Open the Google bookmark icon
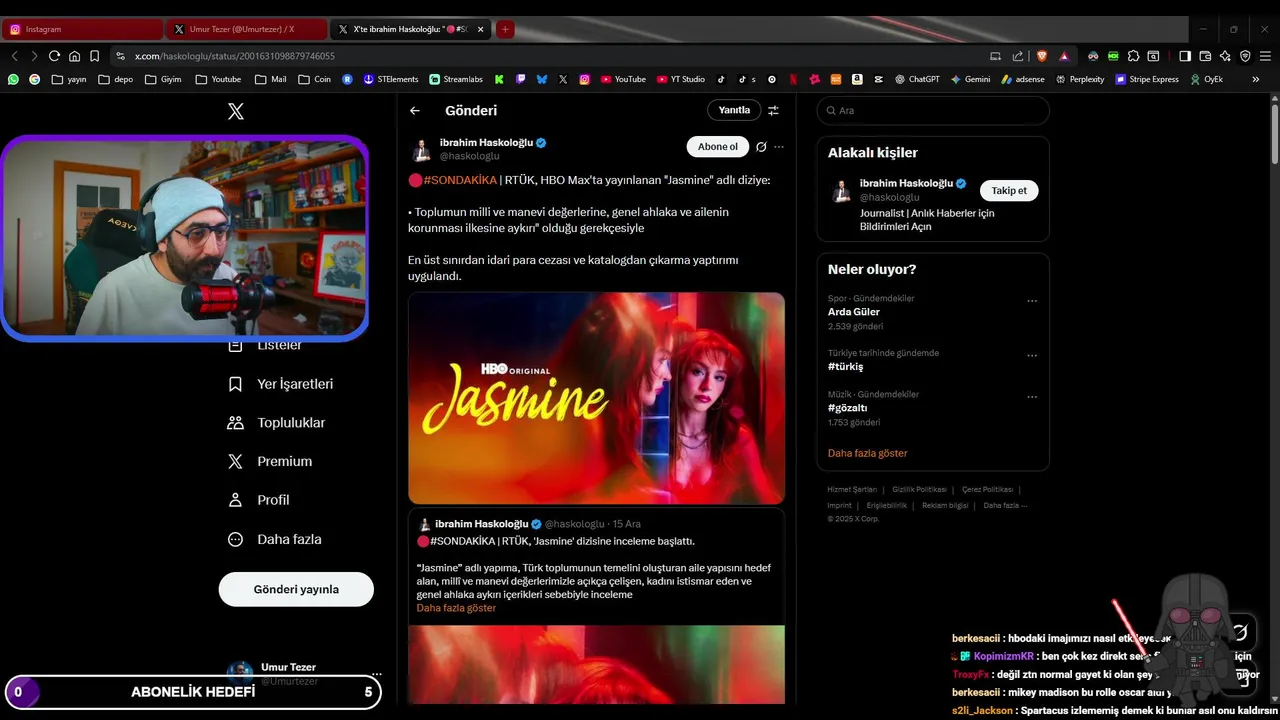 pyautogui.click(x=35, y=79)
